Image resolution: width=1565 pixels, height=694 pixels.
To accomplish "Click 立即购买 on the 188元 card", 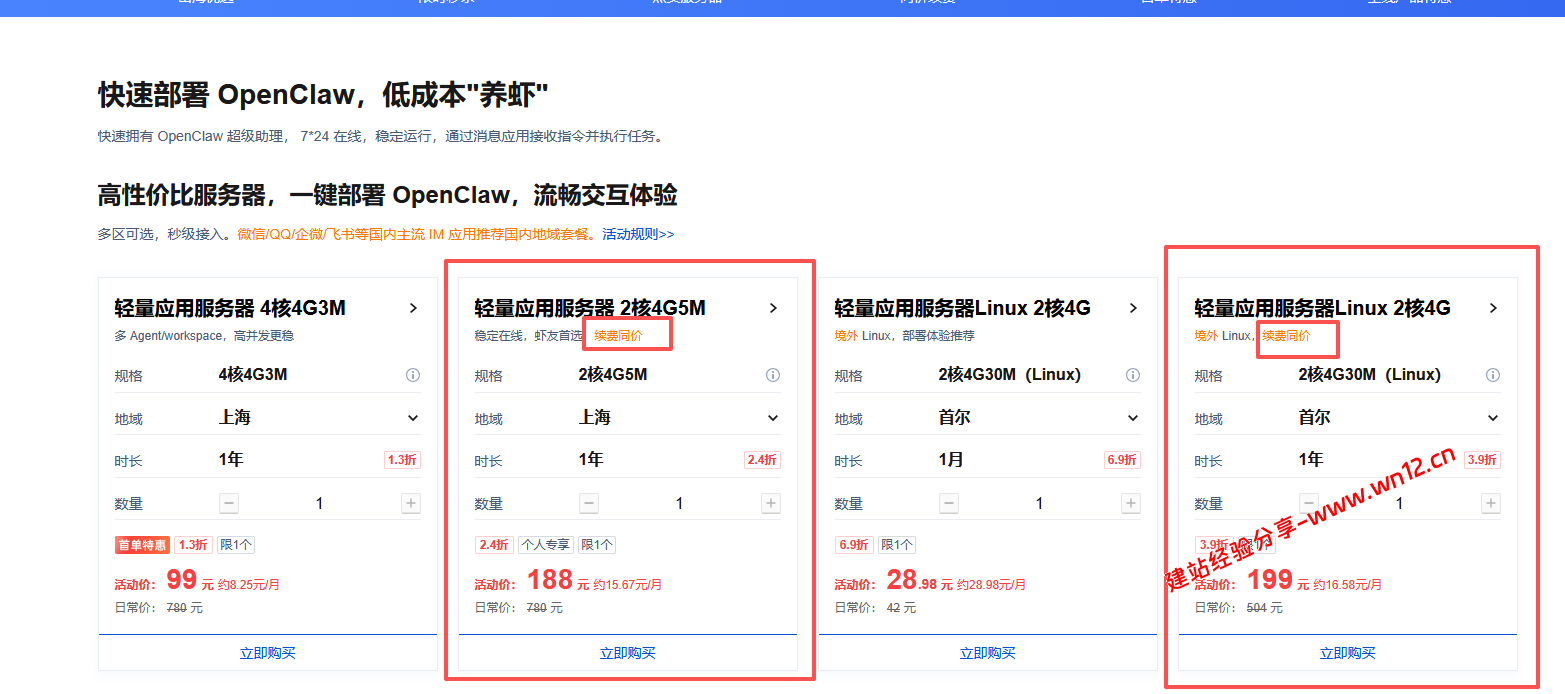I will click(627, 652).
